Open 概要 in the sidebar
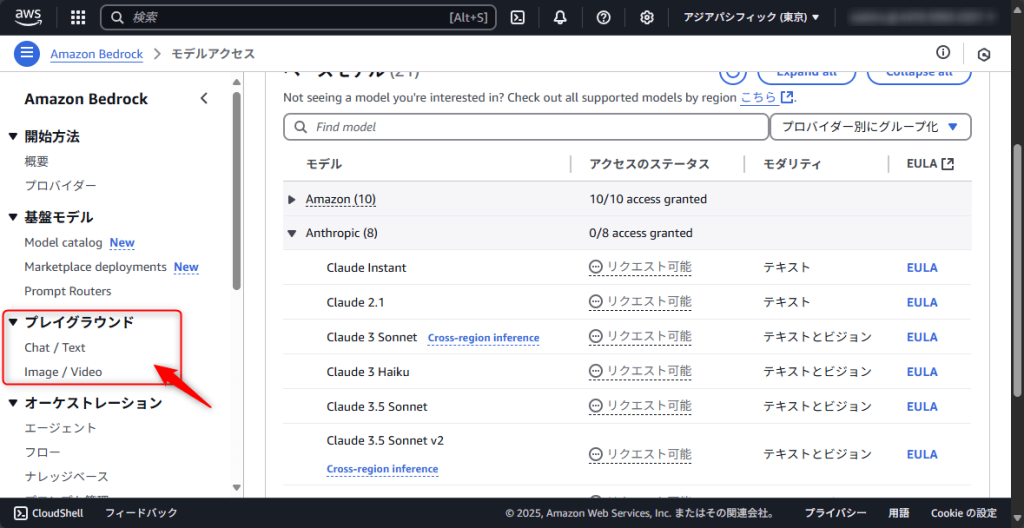This screenshot has height=528, width=1024. (x=37, y=161)
